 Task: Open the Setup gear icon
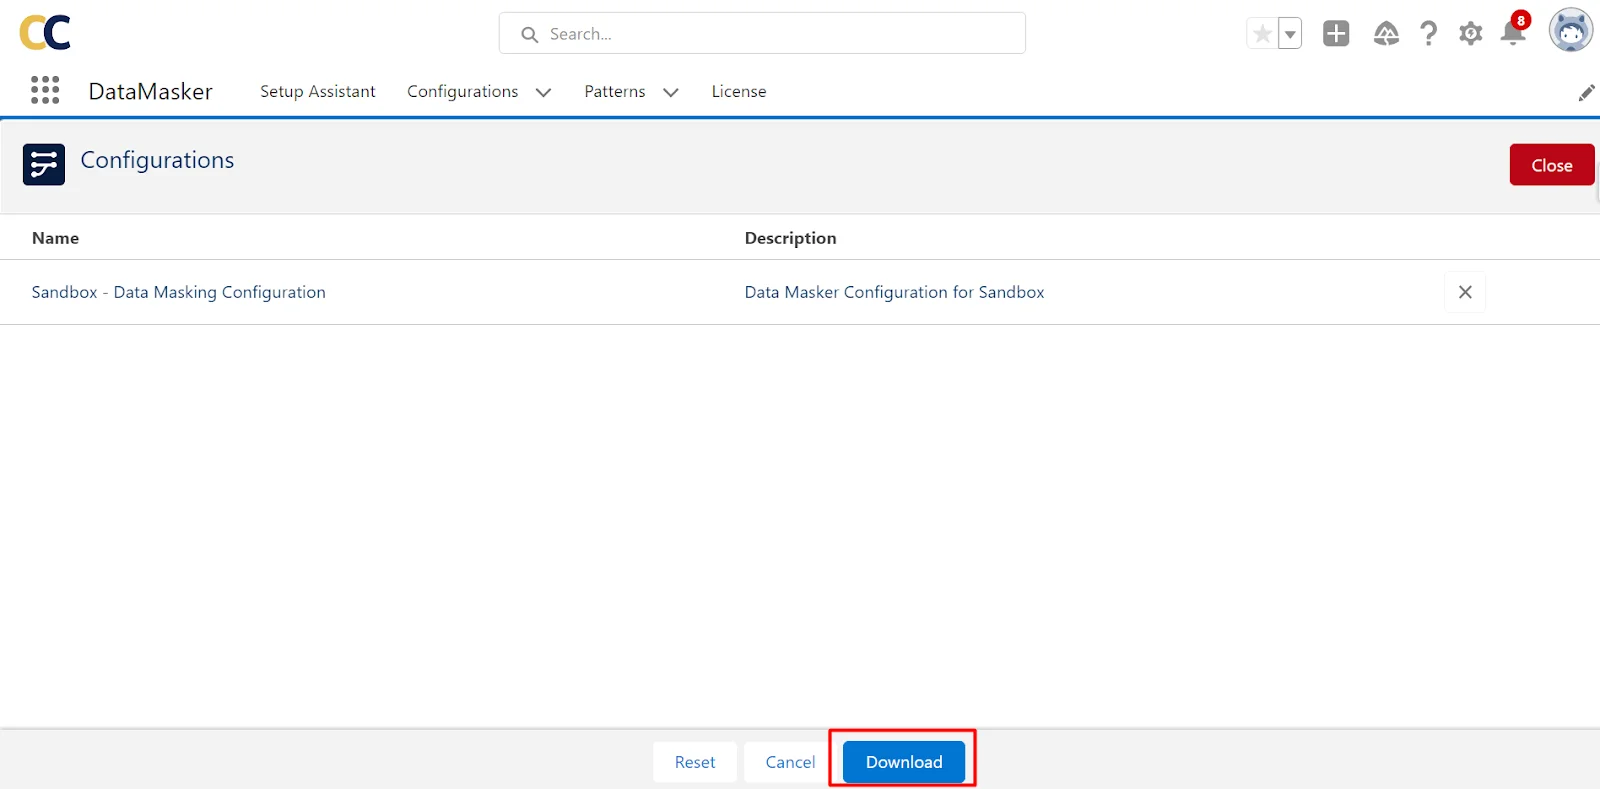point(1470,34)
